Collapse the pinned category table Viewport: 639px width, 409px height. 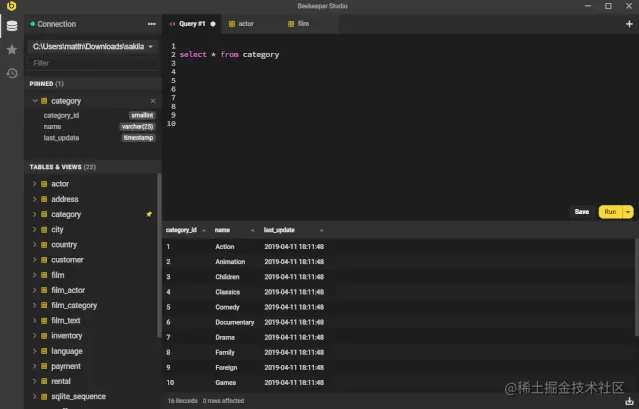(35, 101)
